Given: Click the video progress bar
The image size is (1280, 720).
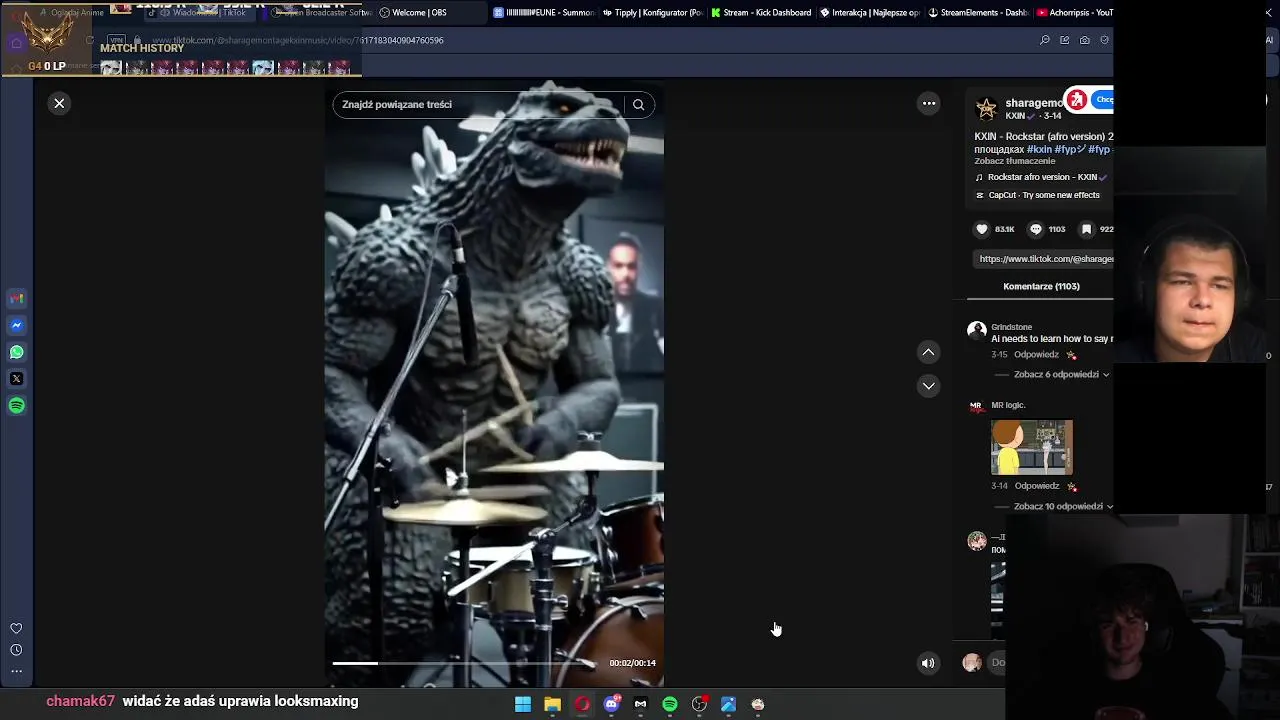Looking at the screenshot, I should 464,663.
